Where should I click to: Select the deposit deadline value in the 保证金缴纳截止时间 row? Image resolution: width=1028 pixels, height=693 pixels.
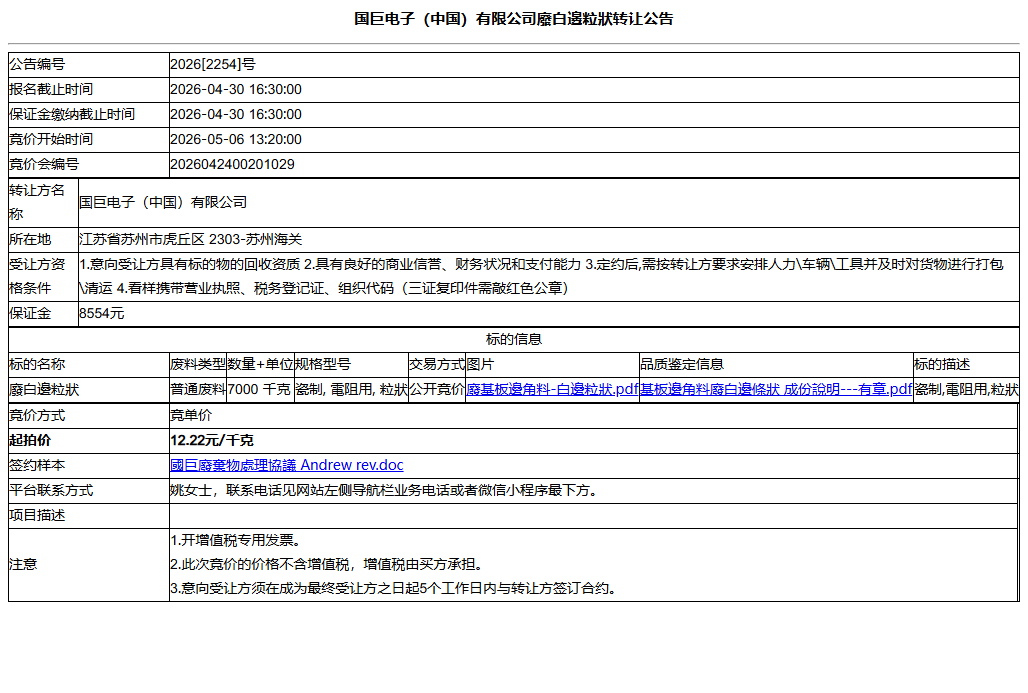[236, 114]
